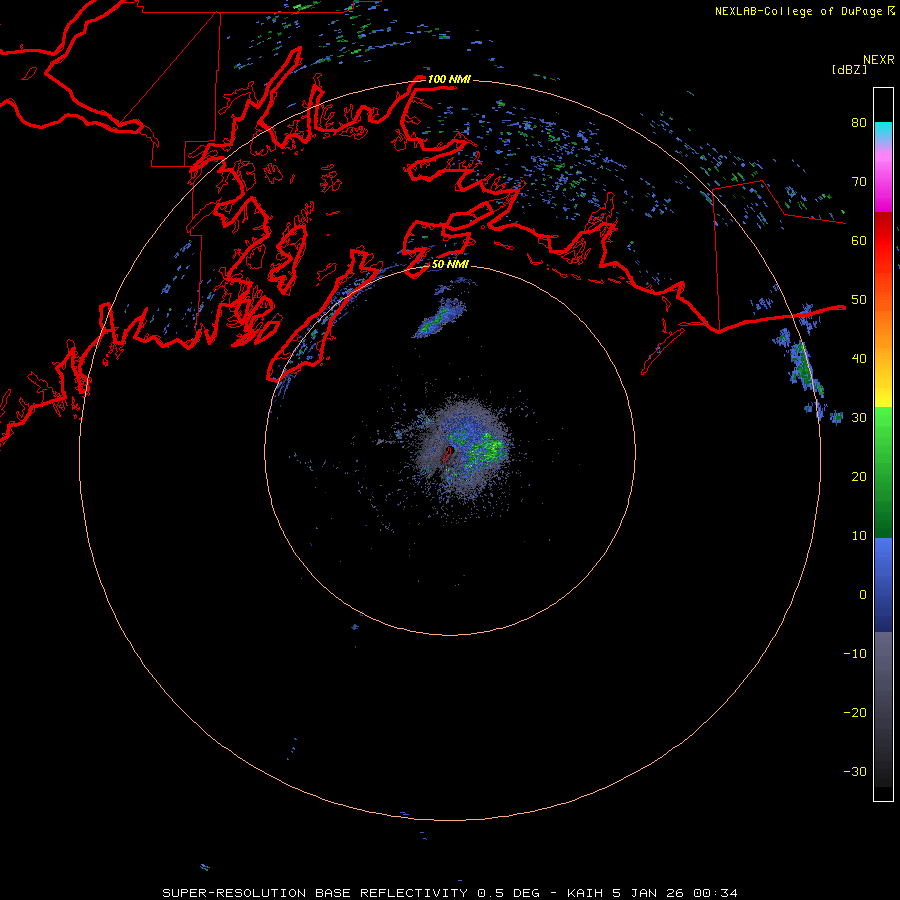Click the 10 value on dBZ scale

pyautogui.click(x=859, y=536)
